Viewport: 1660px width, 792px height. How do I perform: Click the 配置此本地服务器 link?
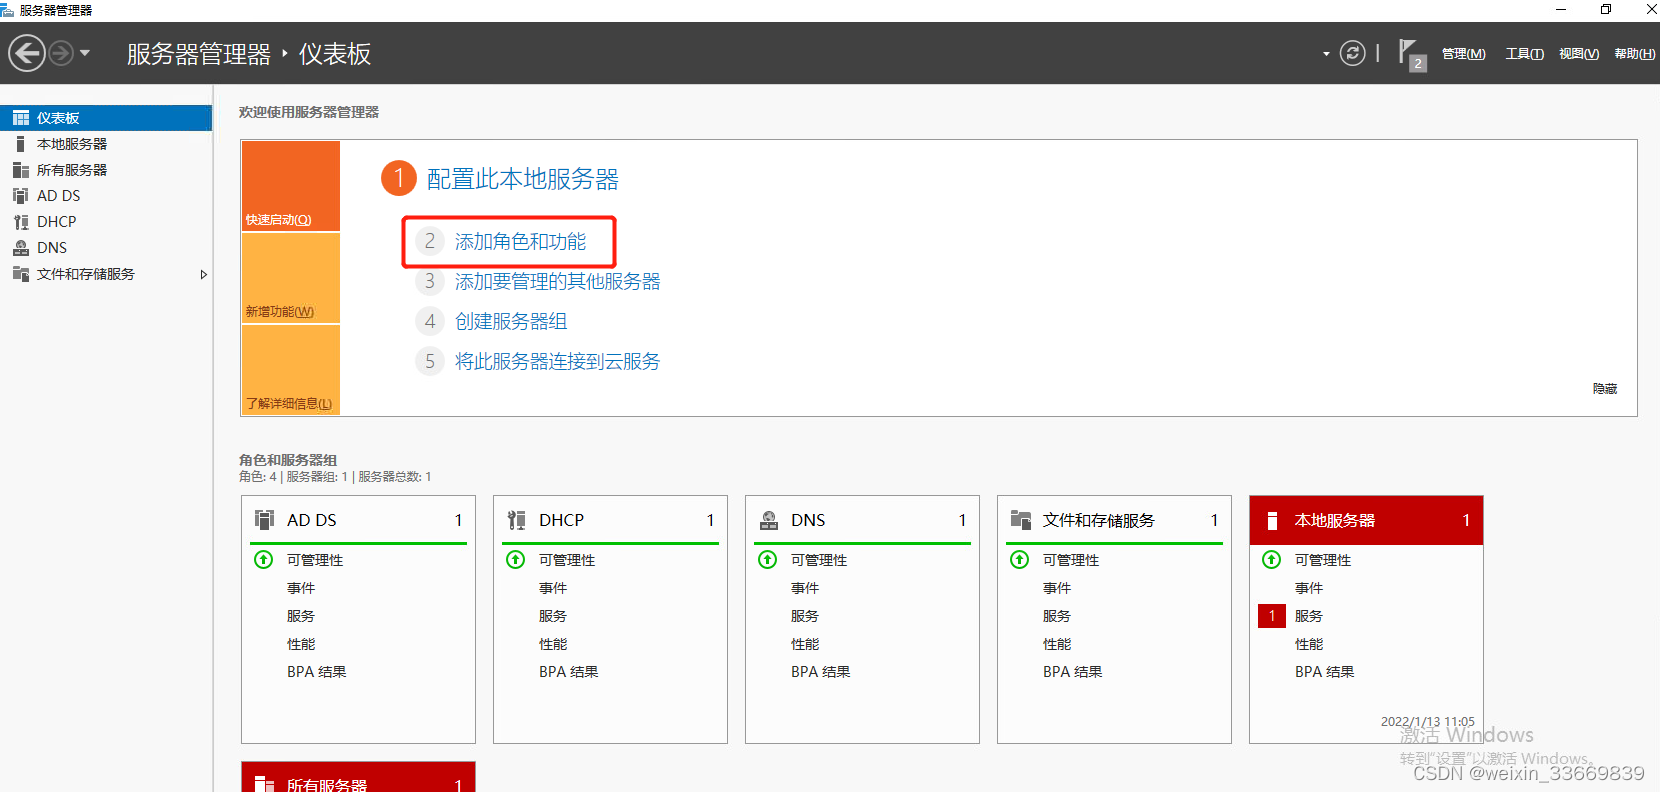(x=522, y=179)
